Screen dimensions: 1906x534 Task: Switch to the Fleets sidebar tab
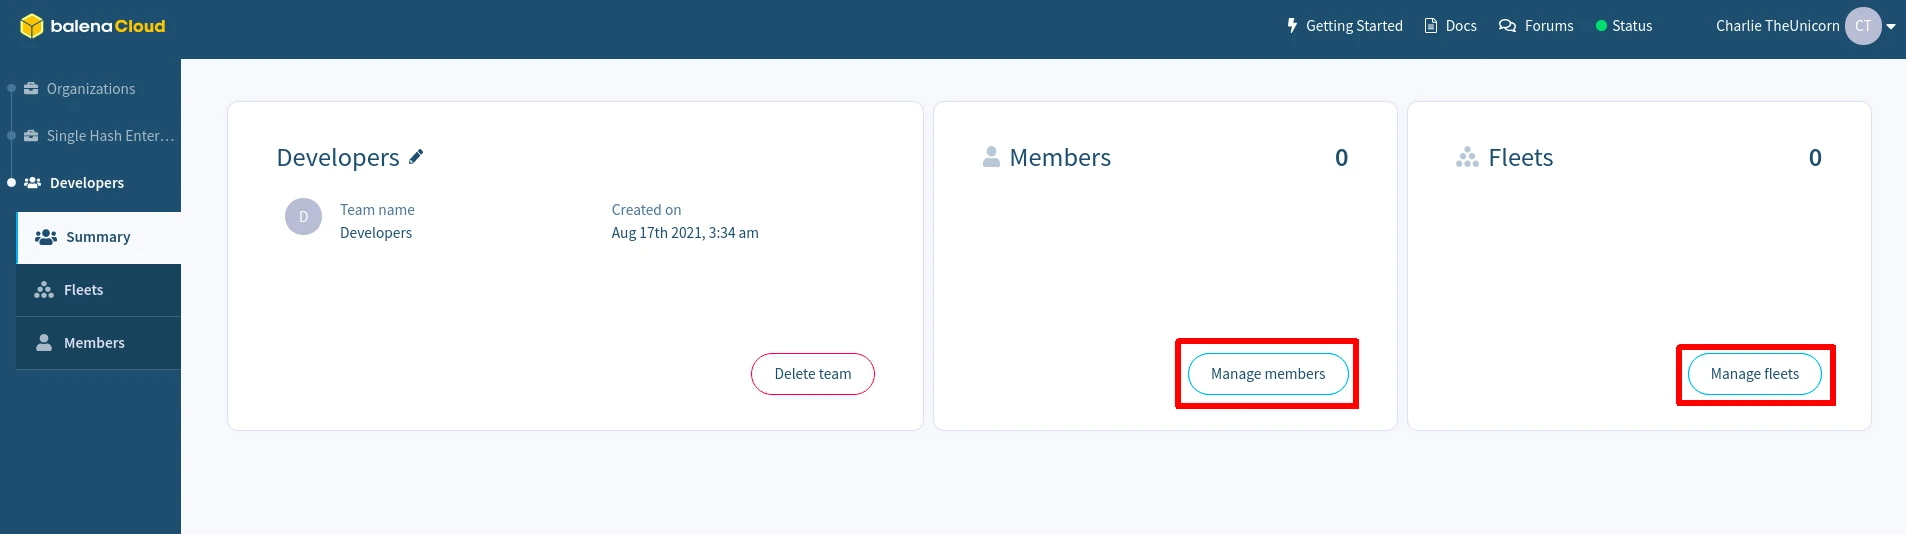tap(84, 290)
